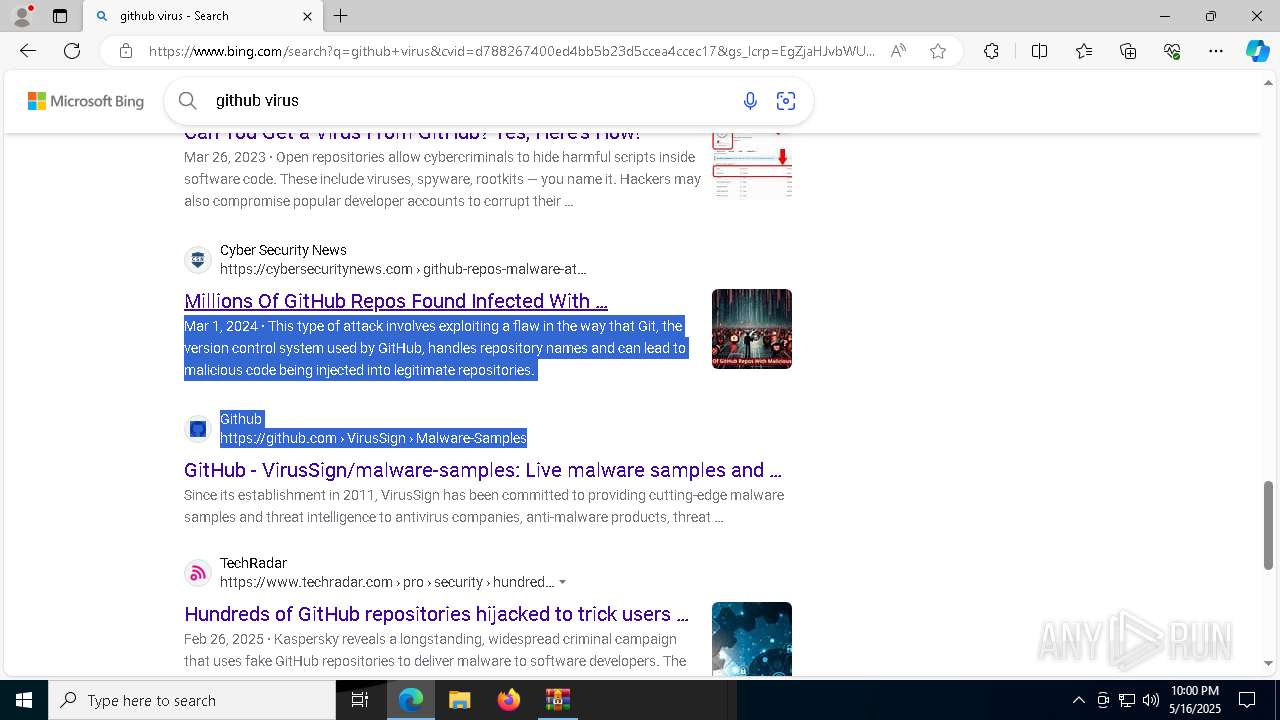Open the clock showing 10:00 PM
Screen dimensions: 1280x720
(x=1194, y=700)
